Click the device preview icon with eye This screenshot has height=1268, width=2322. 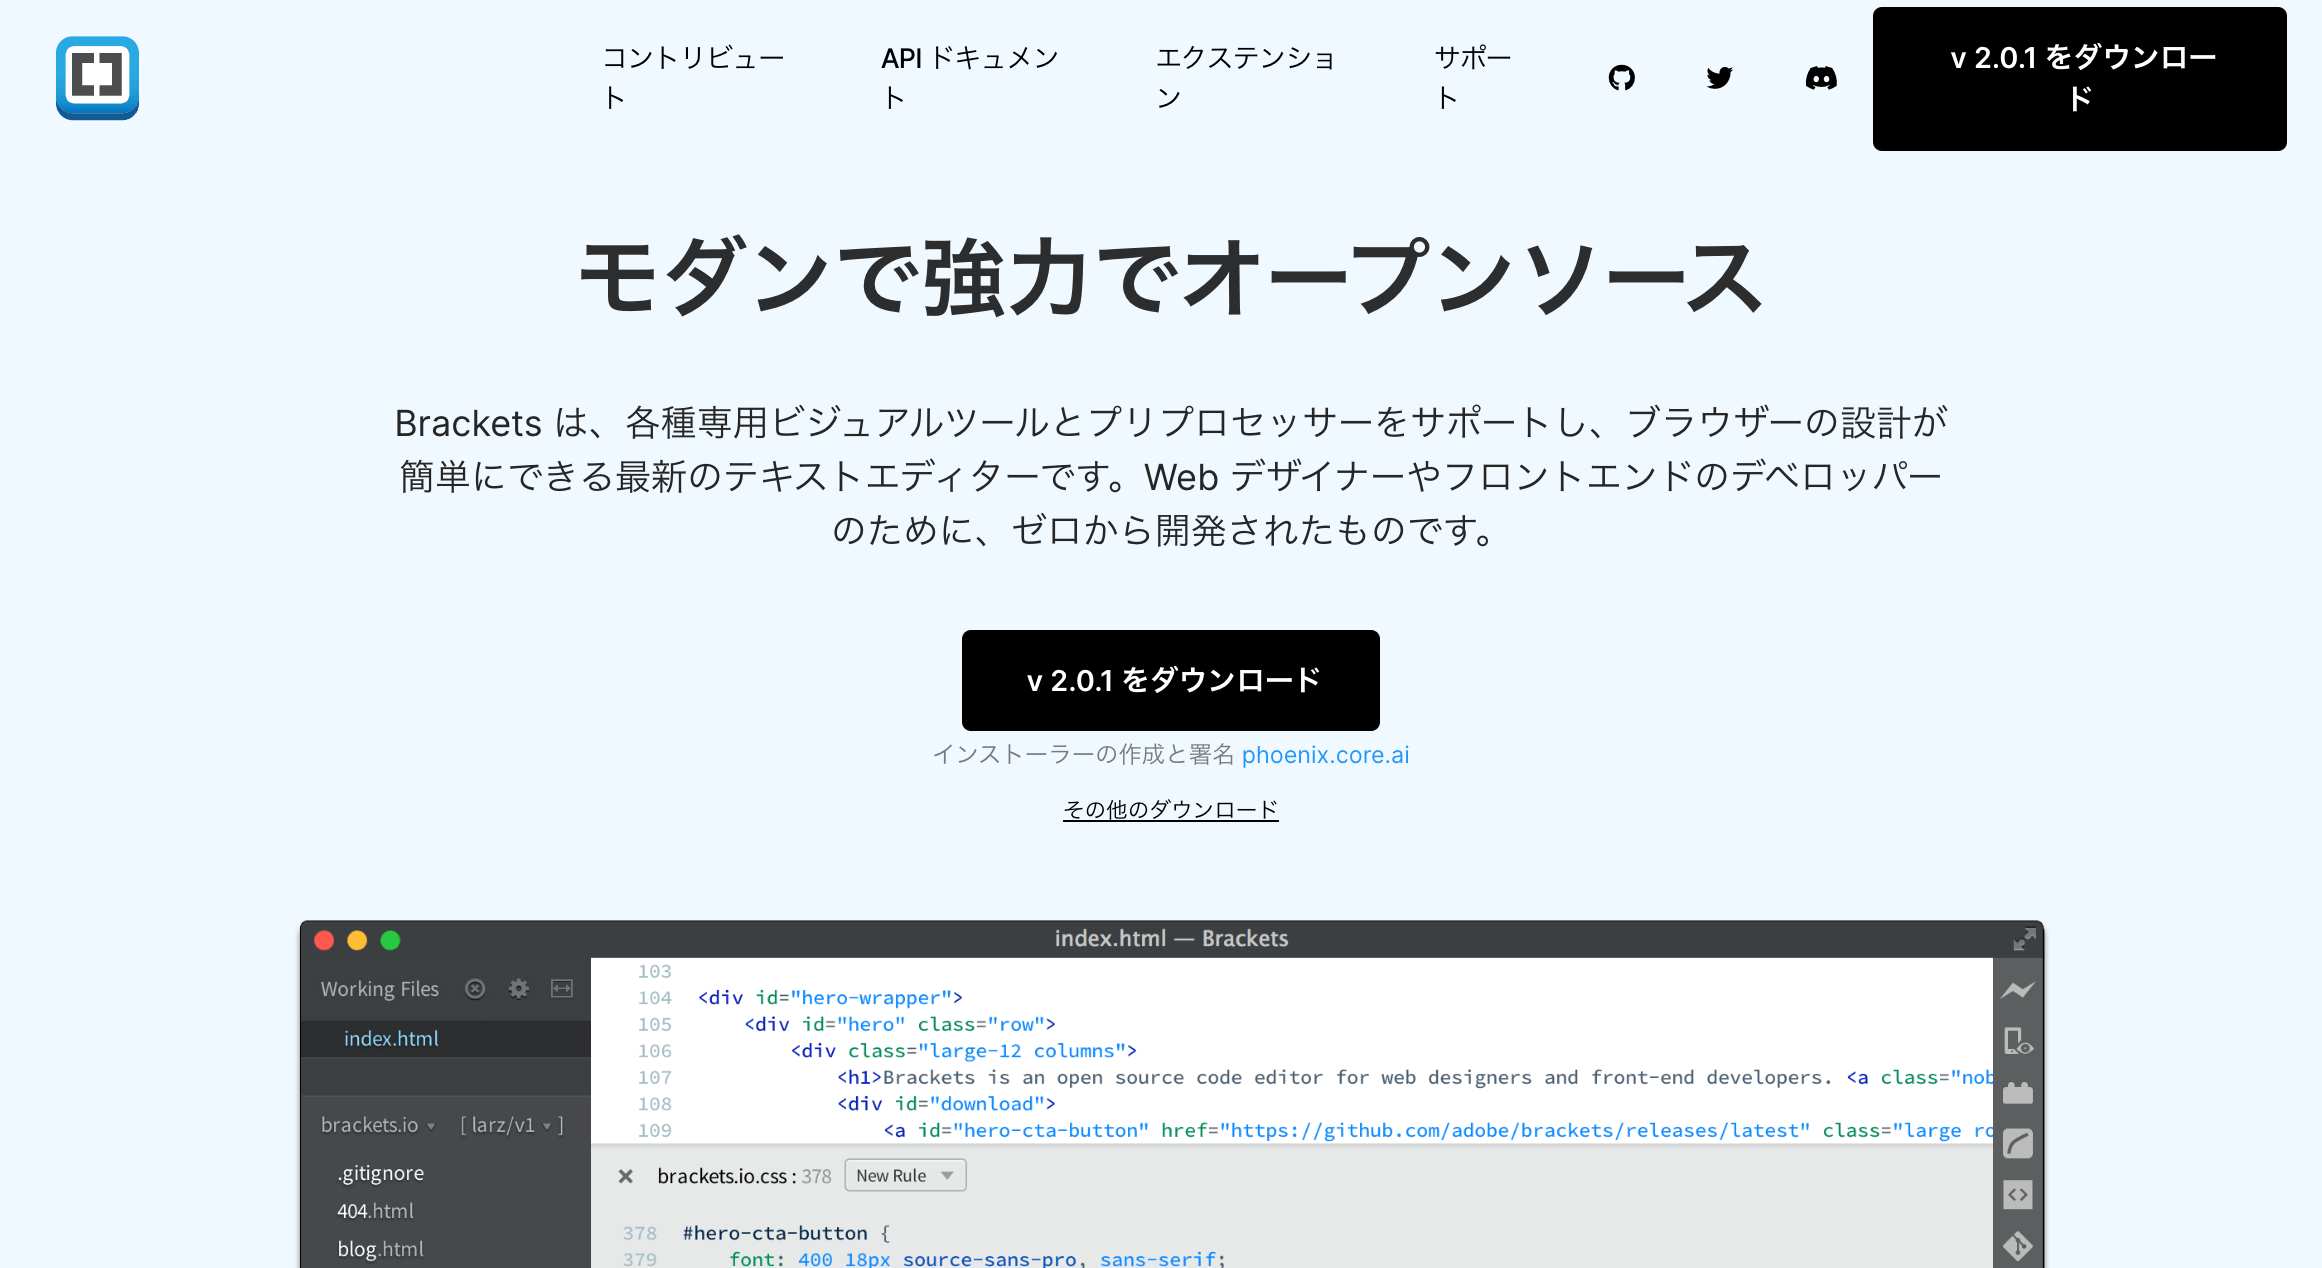[x=2018, y=1041]
